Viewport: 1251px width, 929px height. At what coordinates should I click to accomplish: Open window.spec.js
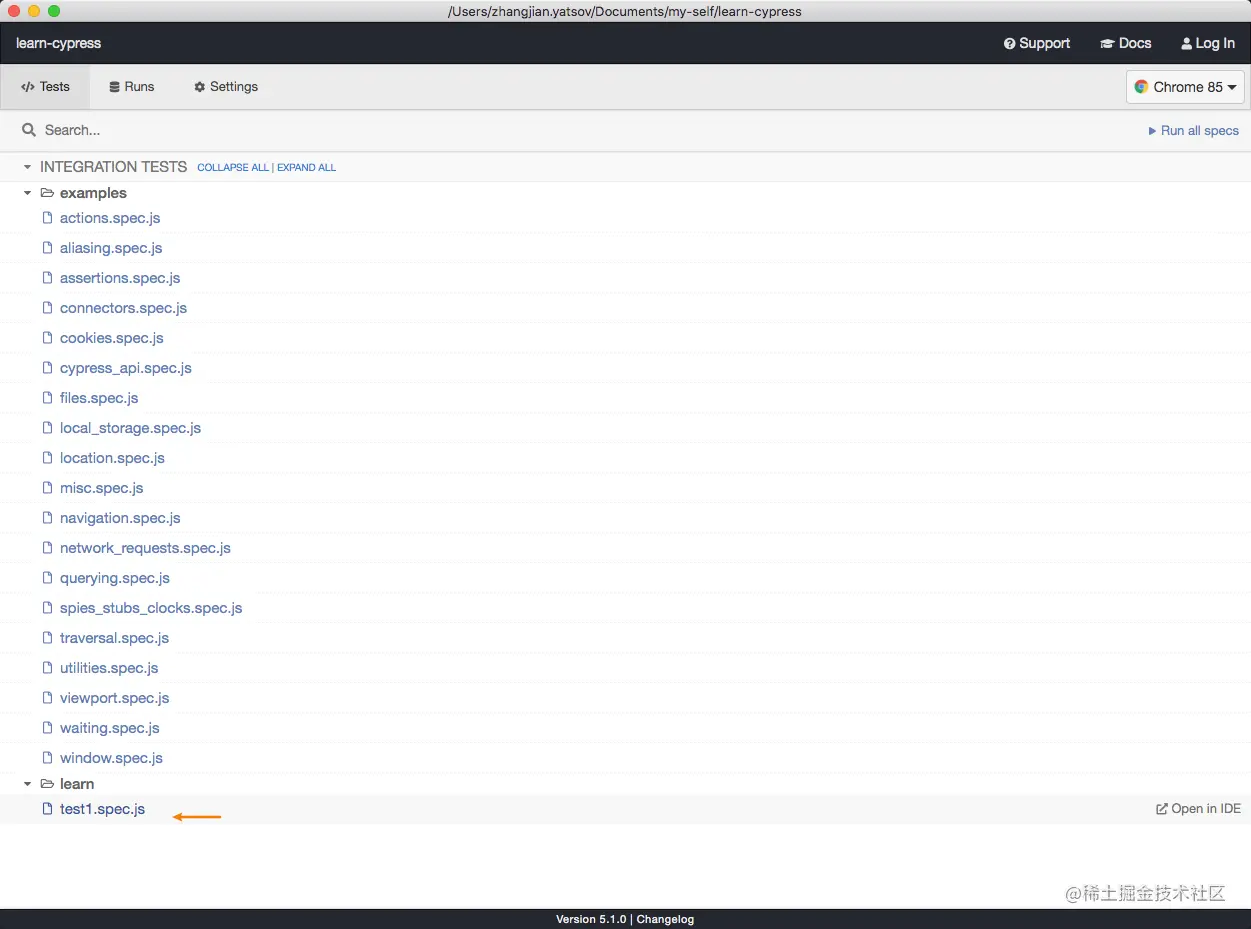(111, 758)
